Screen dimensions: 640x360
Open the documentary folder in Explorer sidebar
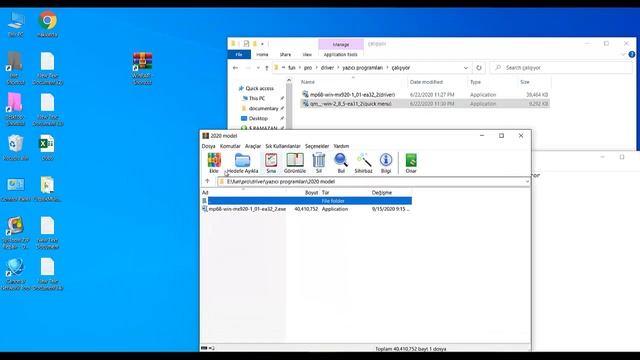point(263,108)
